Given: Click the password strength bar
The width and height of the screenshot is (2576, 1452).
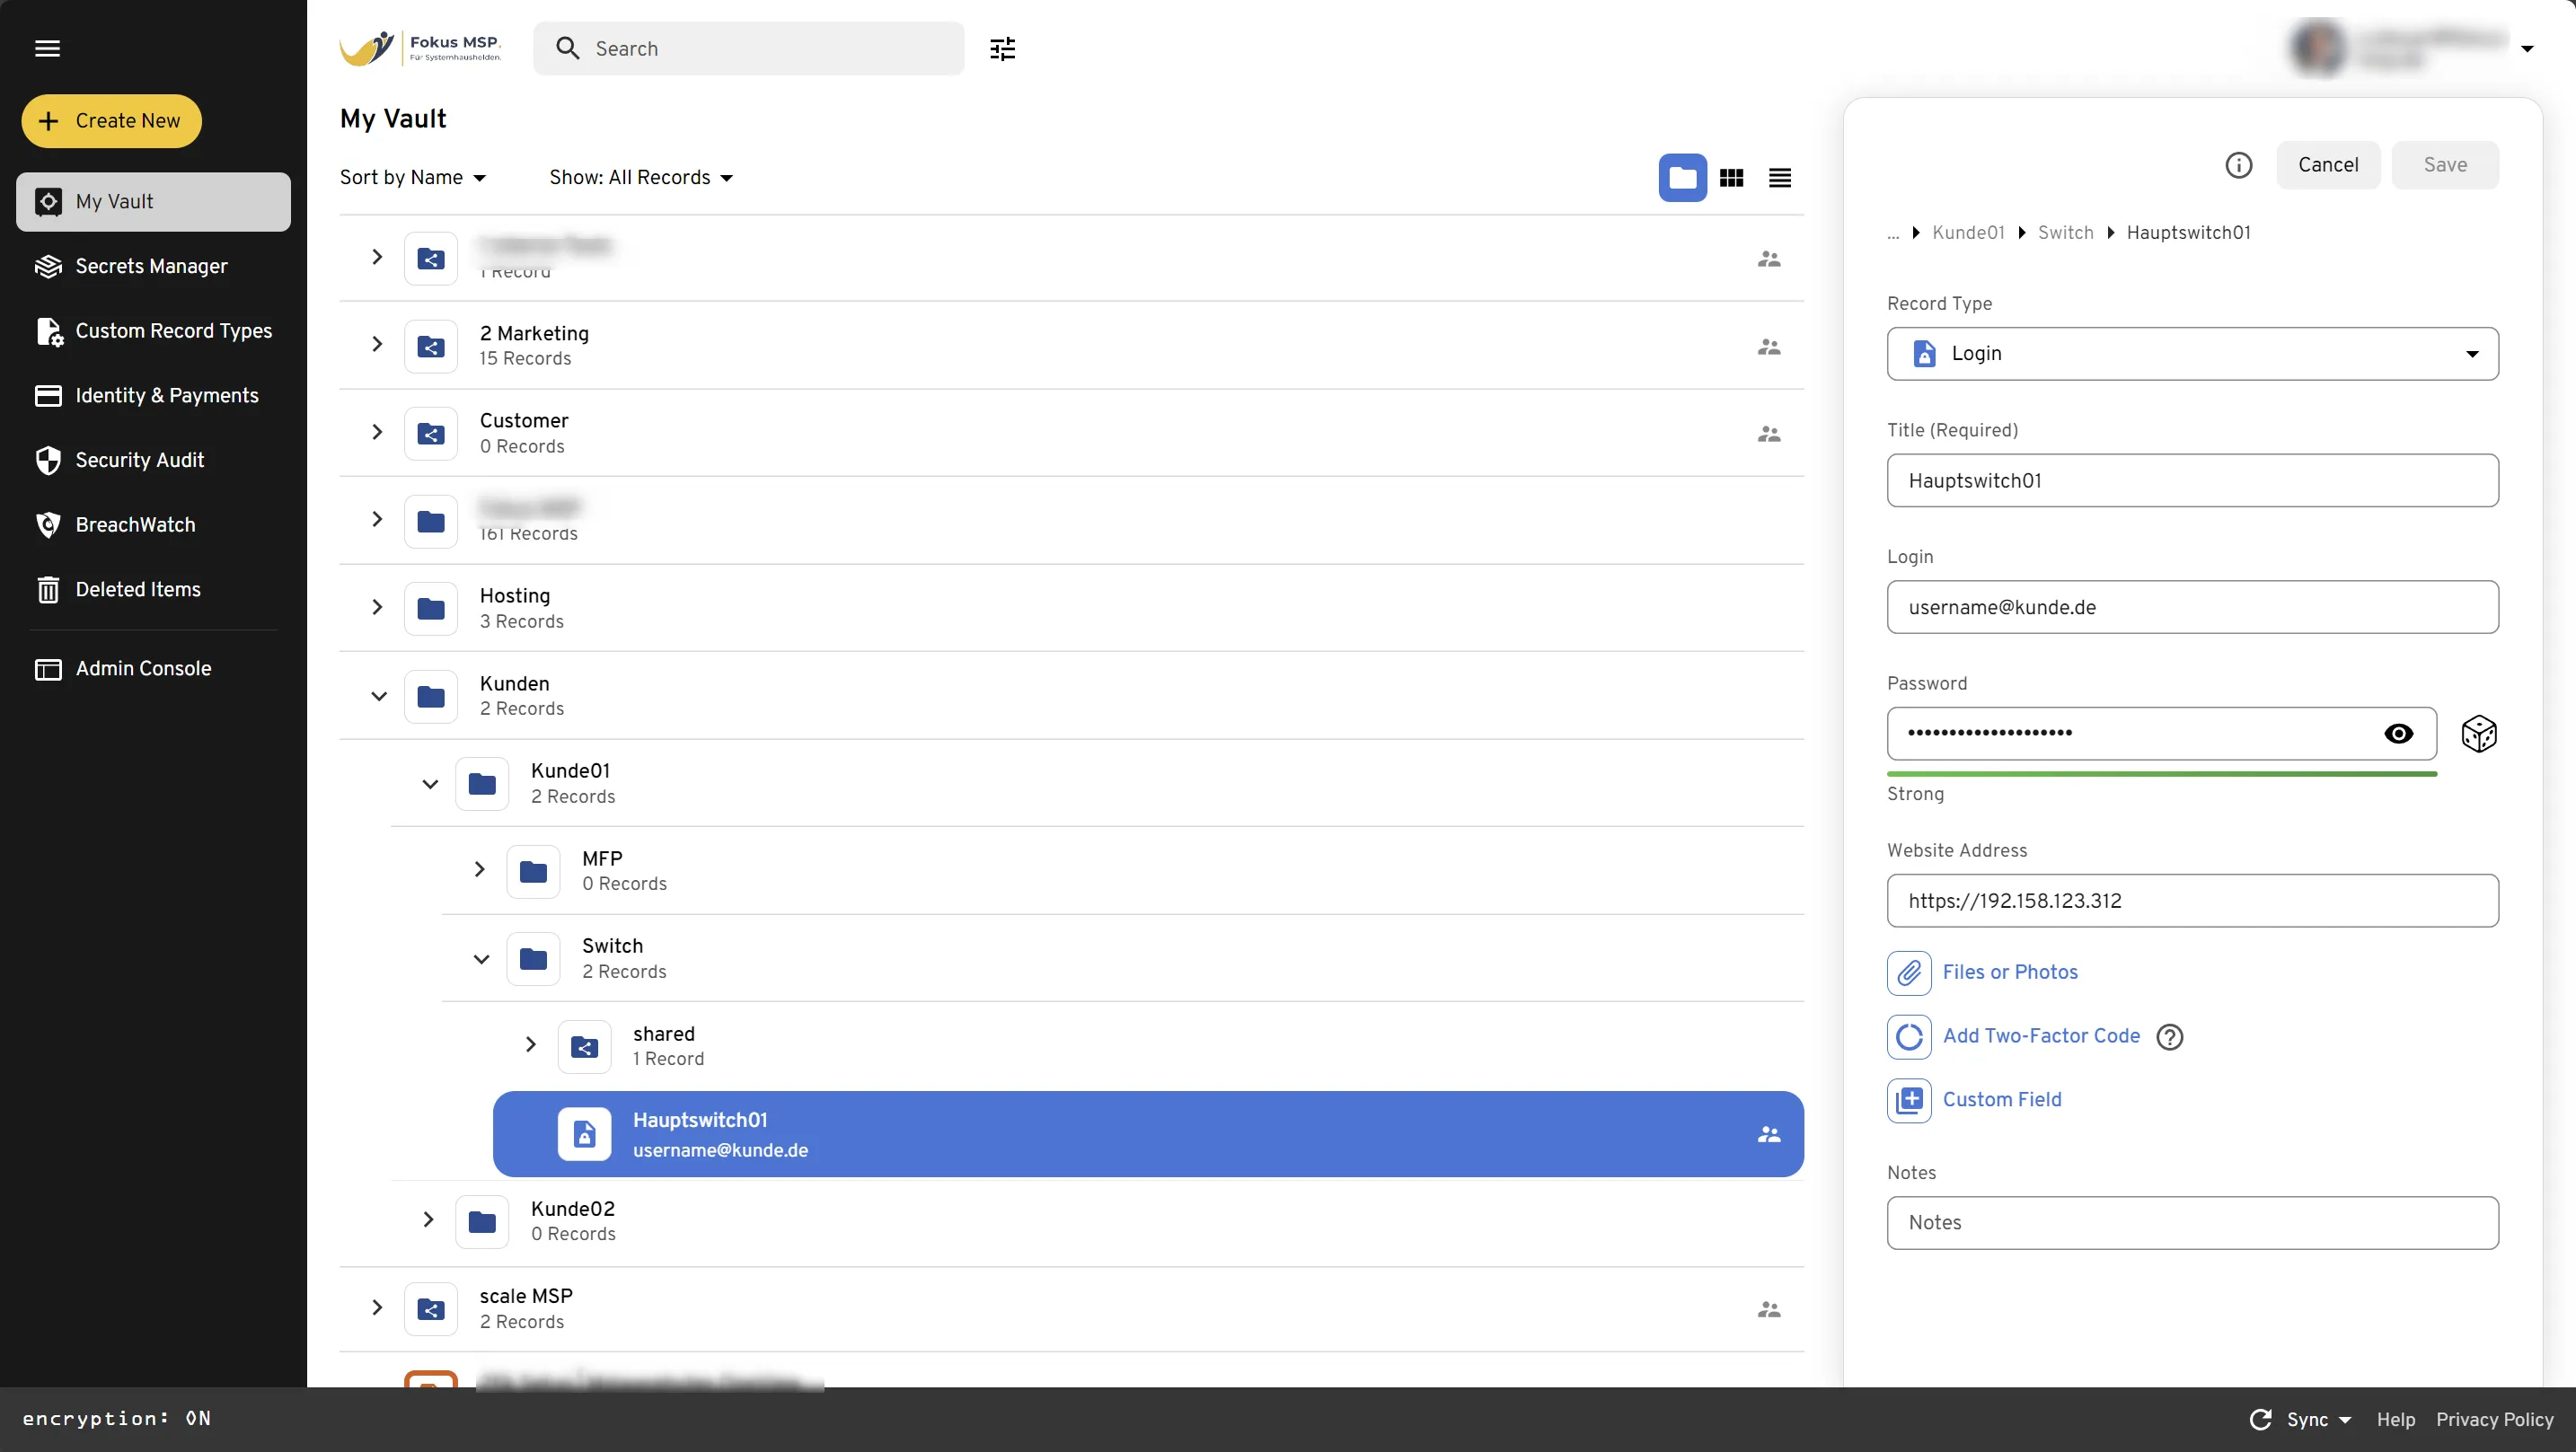Looking at the screenshot, I should point(2161,774).
